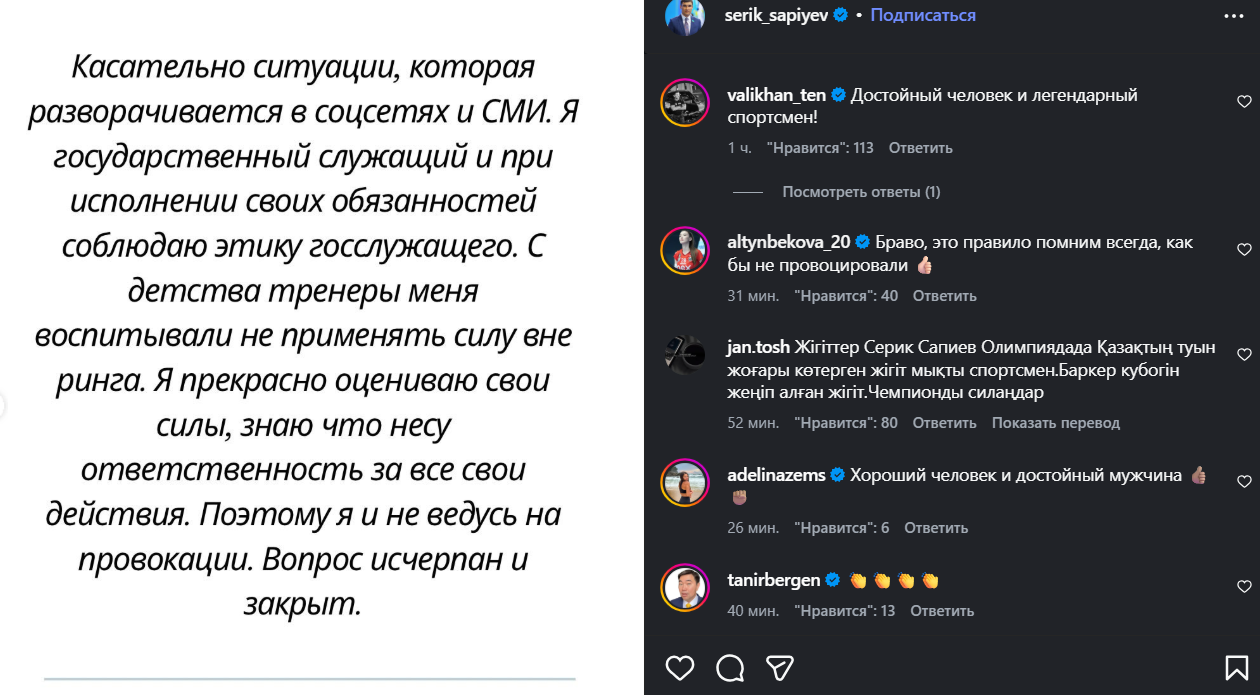1260x695 pixels.
Task: Open the post comment bubble icon
Action: pos(730,667)
